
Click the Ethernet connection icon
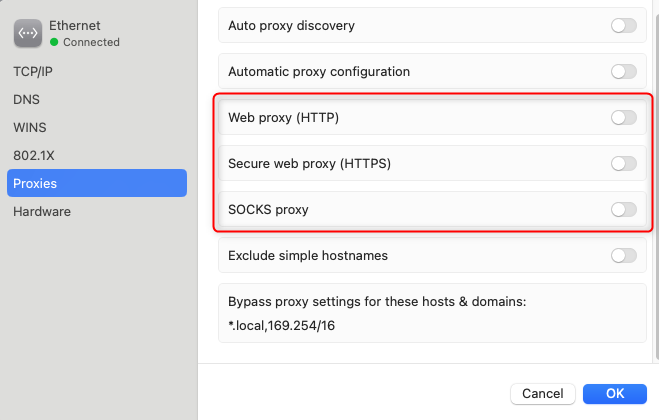click(x=28, y=33)
